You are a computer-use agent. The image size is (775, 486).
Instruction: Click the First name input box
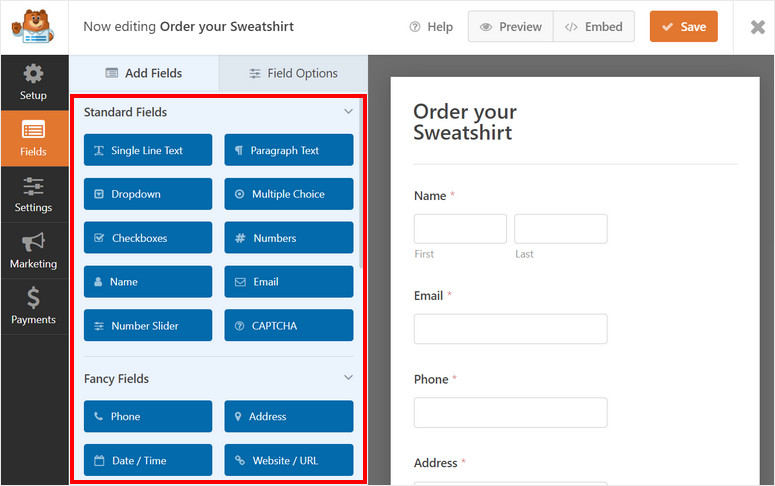[460, 229]
